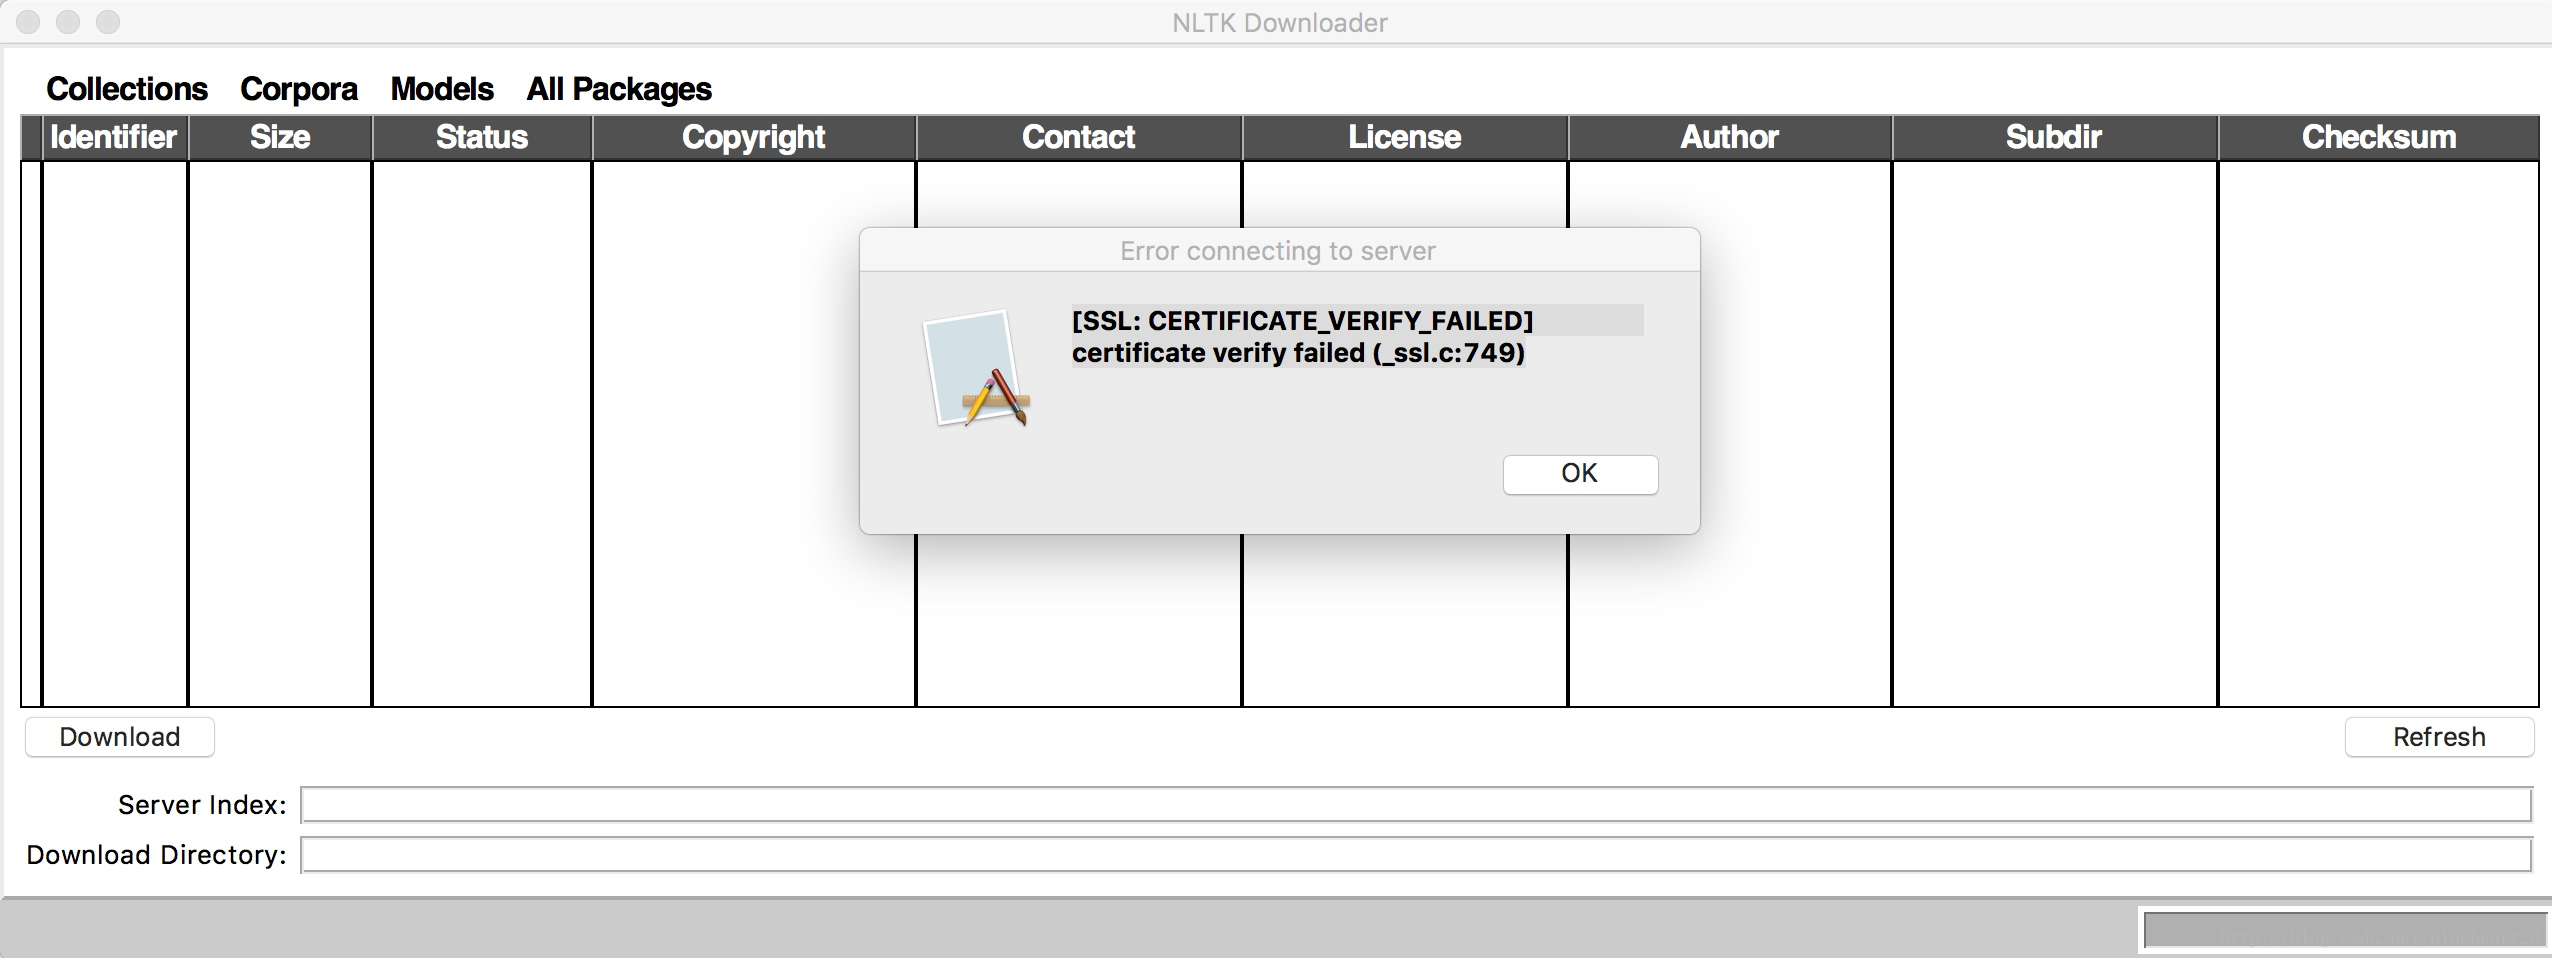Click the Status column header
This screenshot has width=2552, height=958.
pos(482,137)
